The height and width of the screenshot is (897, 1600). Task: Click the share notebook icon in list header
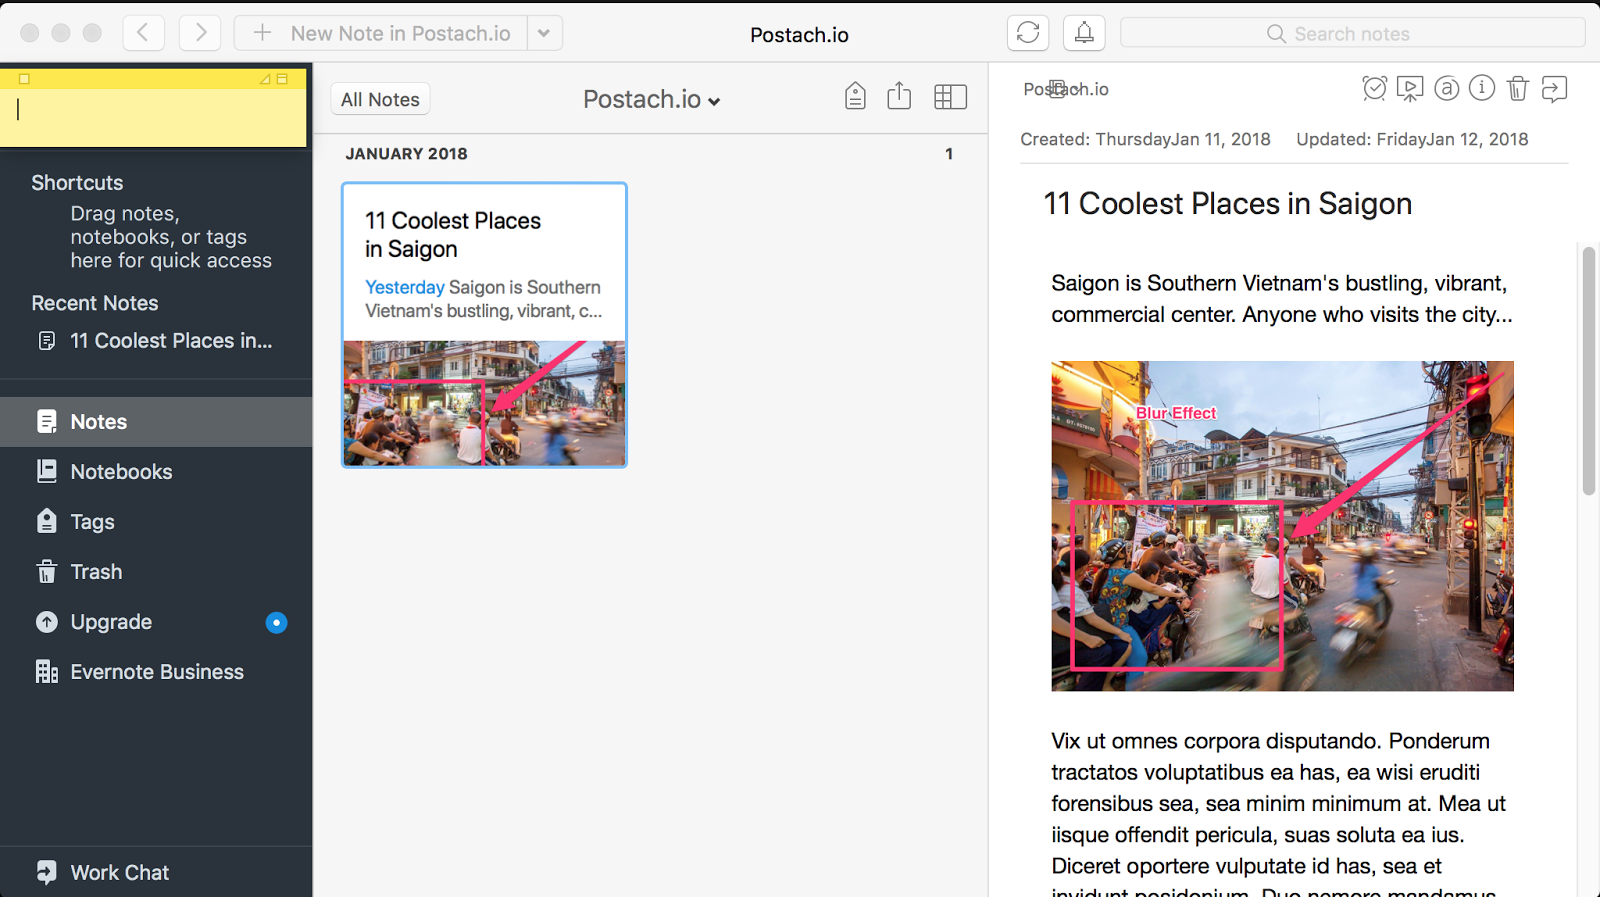click(899, 96)
